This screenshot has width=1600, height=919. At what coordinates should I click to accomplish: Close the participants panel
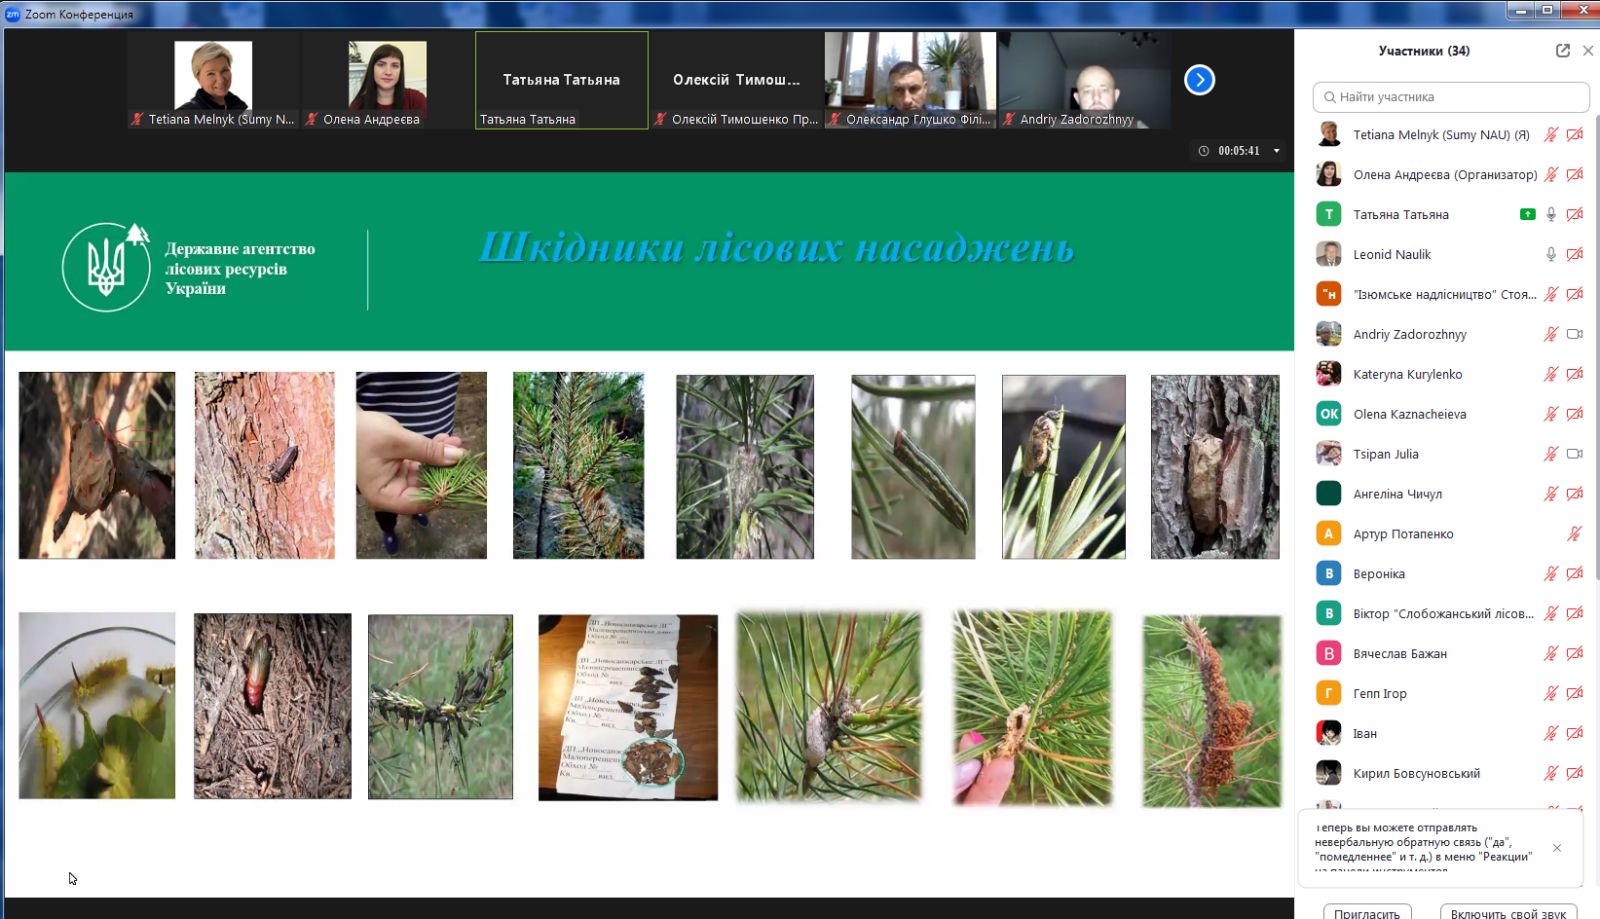[1588, 51]
